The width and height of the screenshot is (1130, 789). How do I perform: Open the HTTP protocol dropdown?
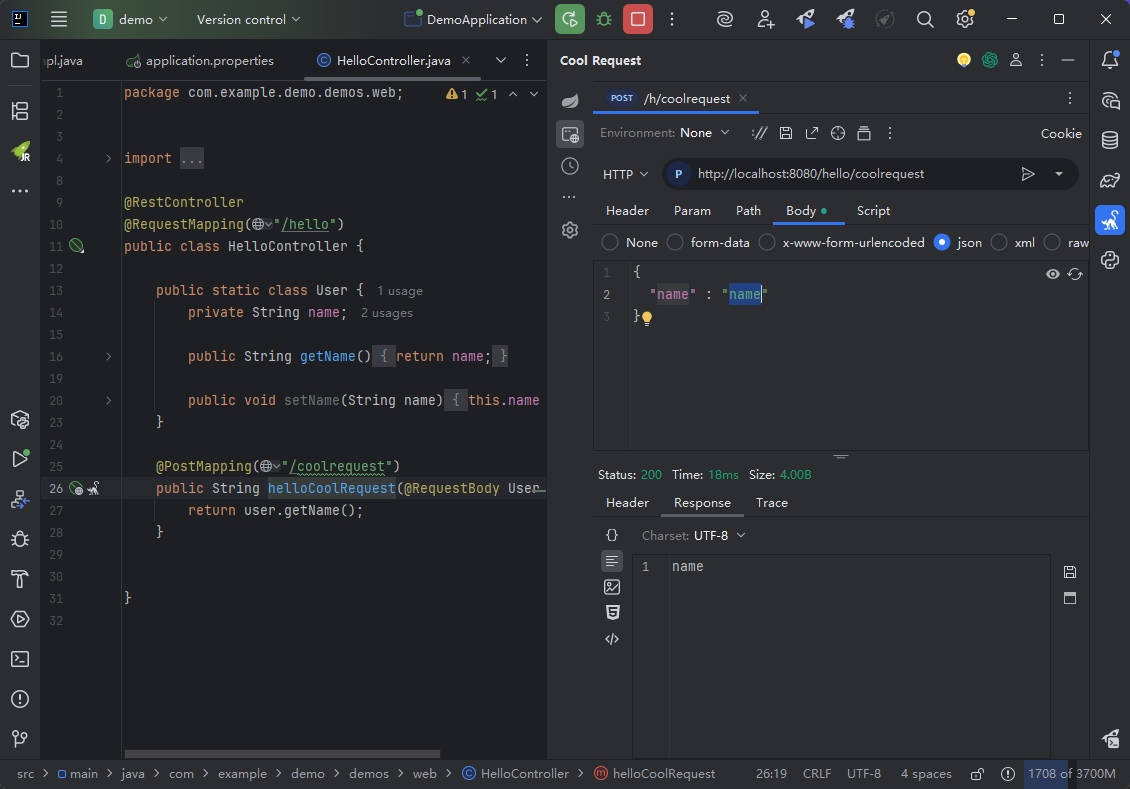625,174
